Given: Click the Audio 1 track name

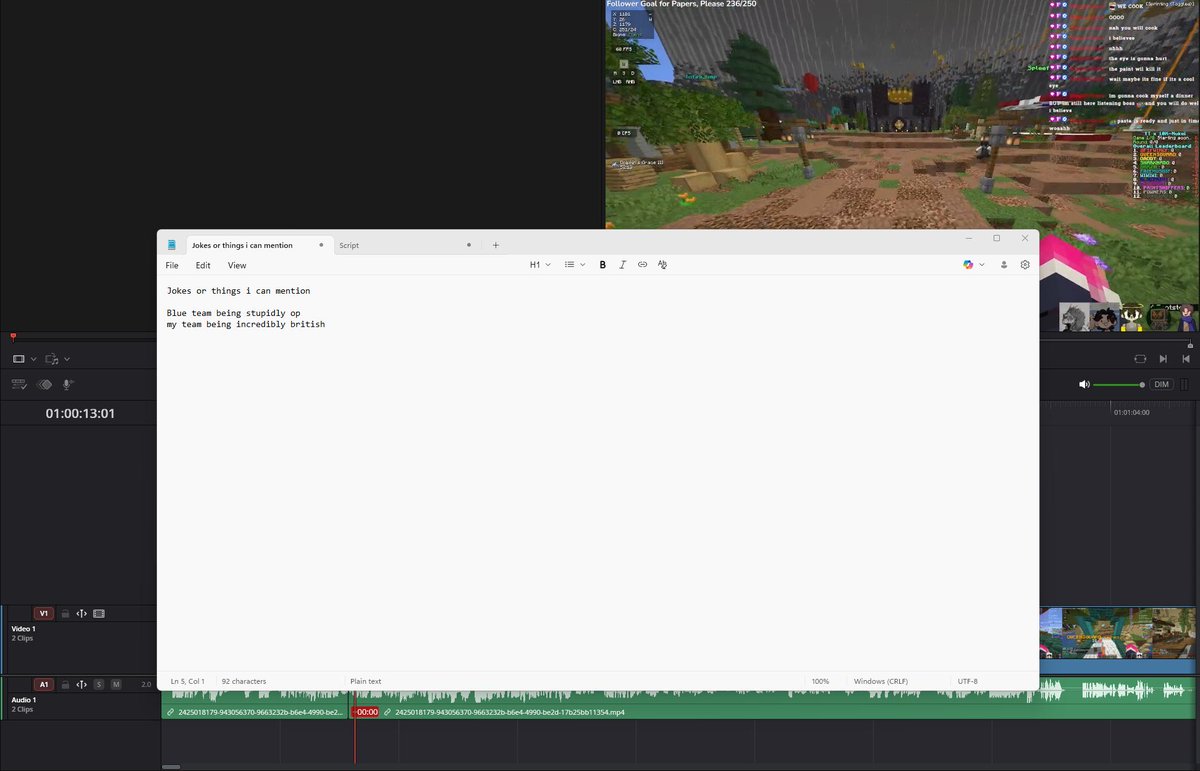Looking at the screenshot, I should tap(23, 700).
